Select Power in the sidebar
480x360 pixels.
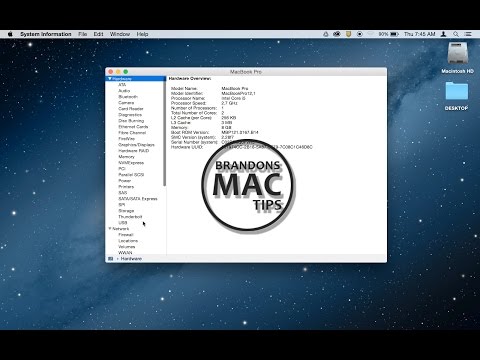125,181
